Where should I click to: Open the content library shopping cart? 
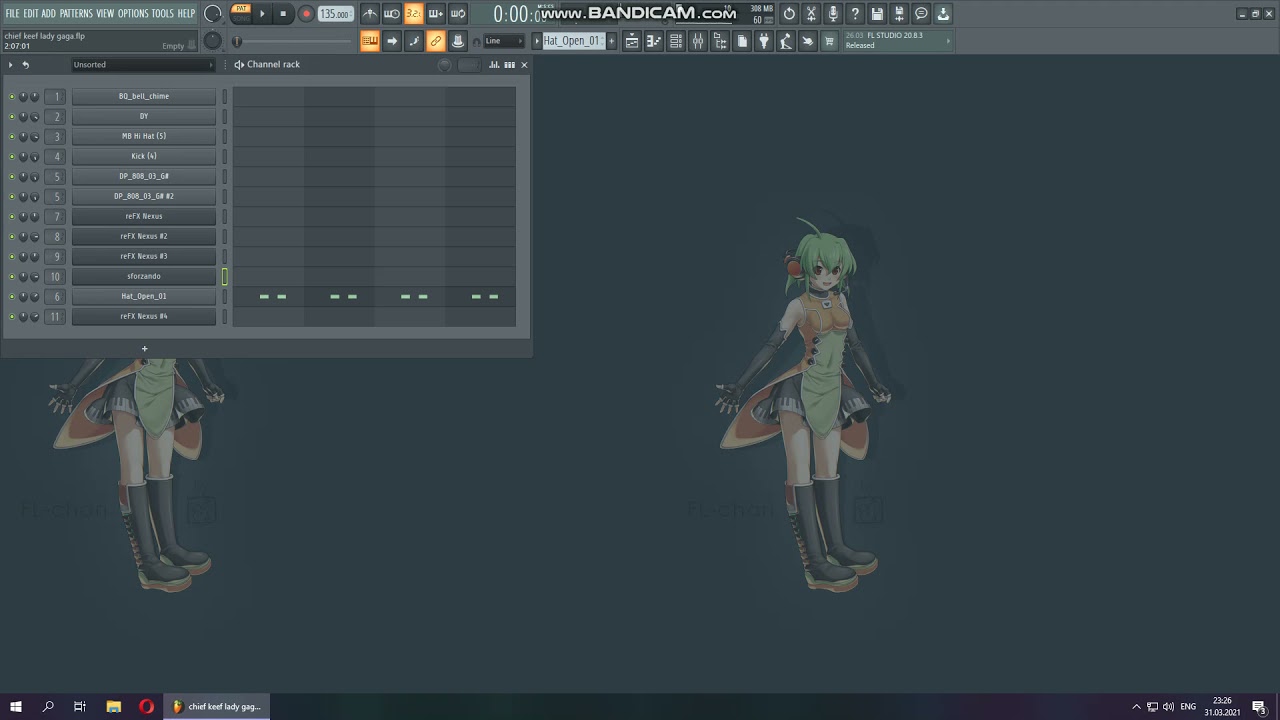pyautogui.click(x=829, y=41)
